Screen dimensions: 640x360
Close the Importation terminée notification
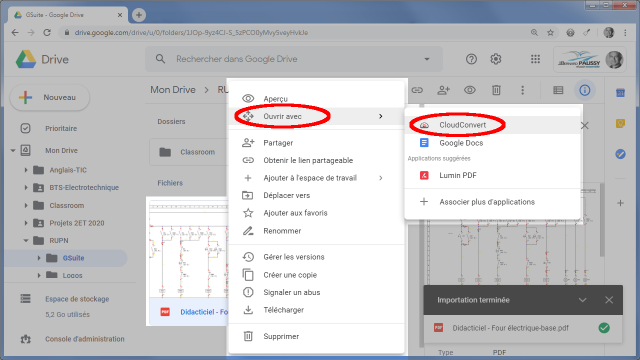[x=609, y=300]
